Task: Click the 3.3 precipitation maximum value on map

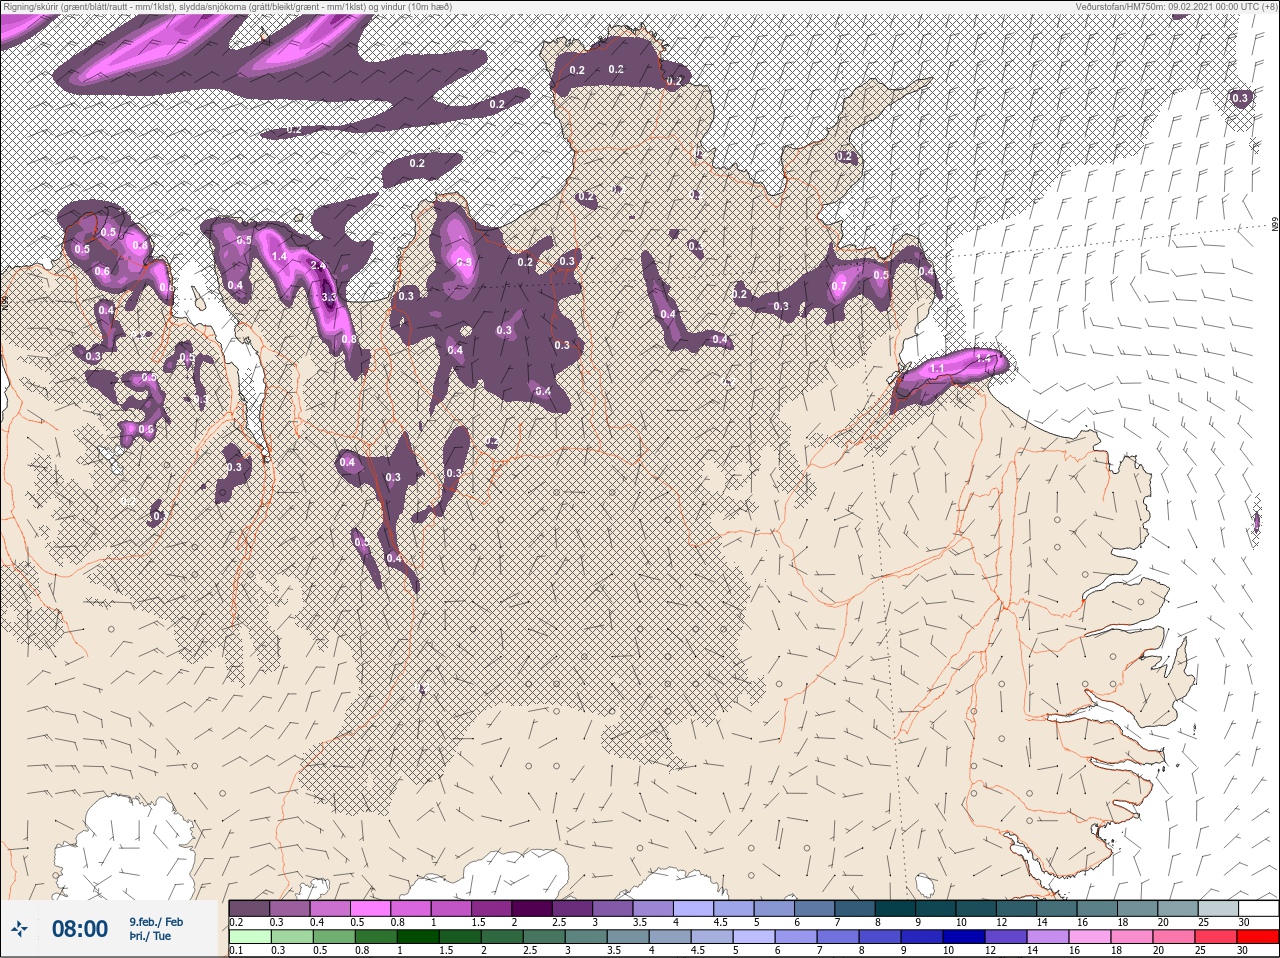Action: coord(329,297)
